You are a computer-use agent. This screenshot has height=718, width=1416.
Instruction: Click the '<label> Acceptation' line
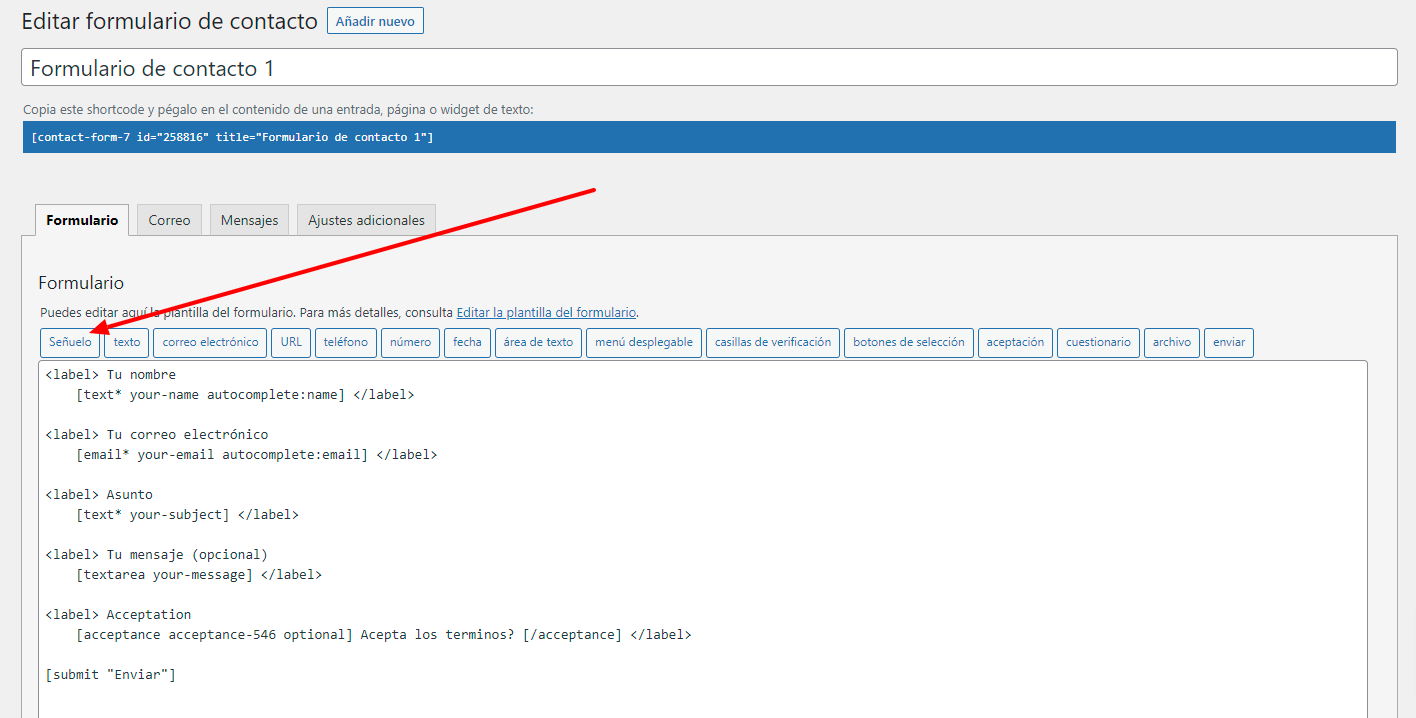pos(118,615)
